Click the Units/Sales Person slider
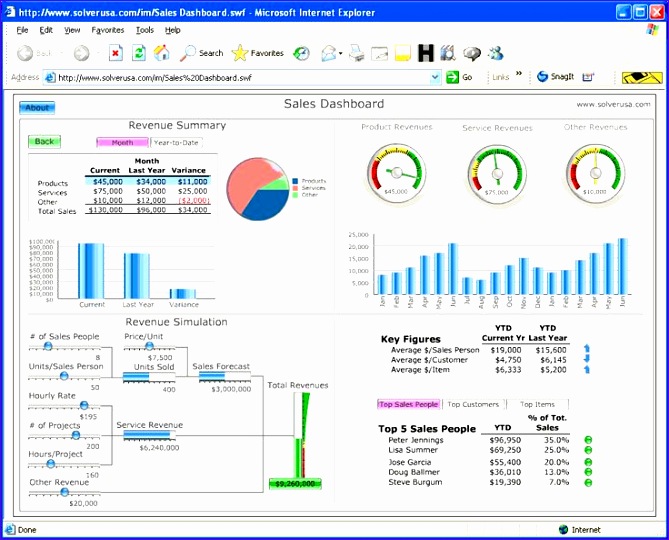 point(64,376)
